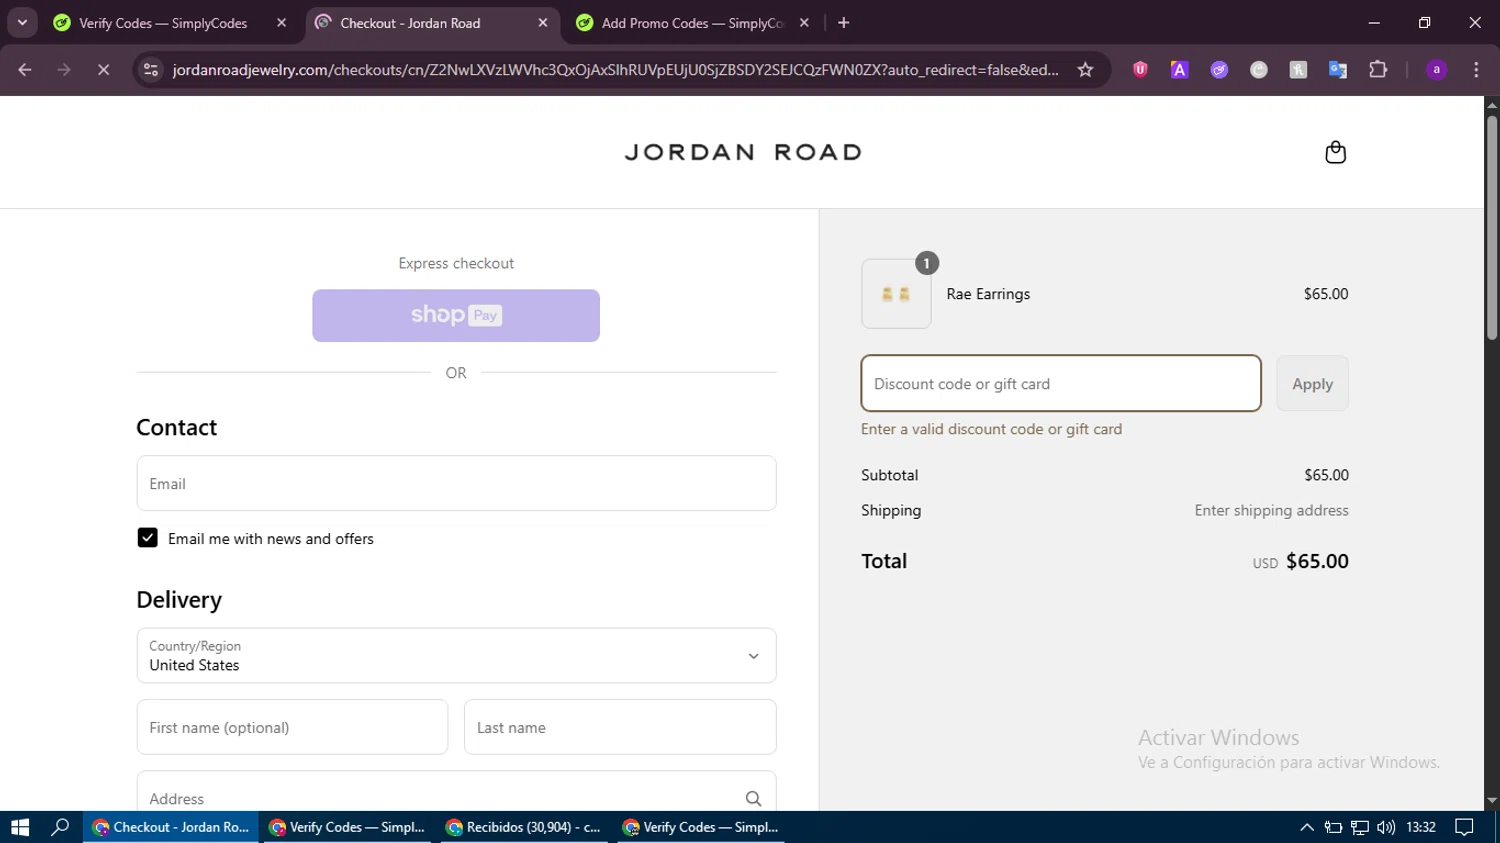Open the Google Translate extension icon
The image size is (1500, 843).
coord(1338,70)
